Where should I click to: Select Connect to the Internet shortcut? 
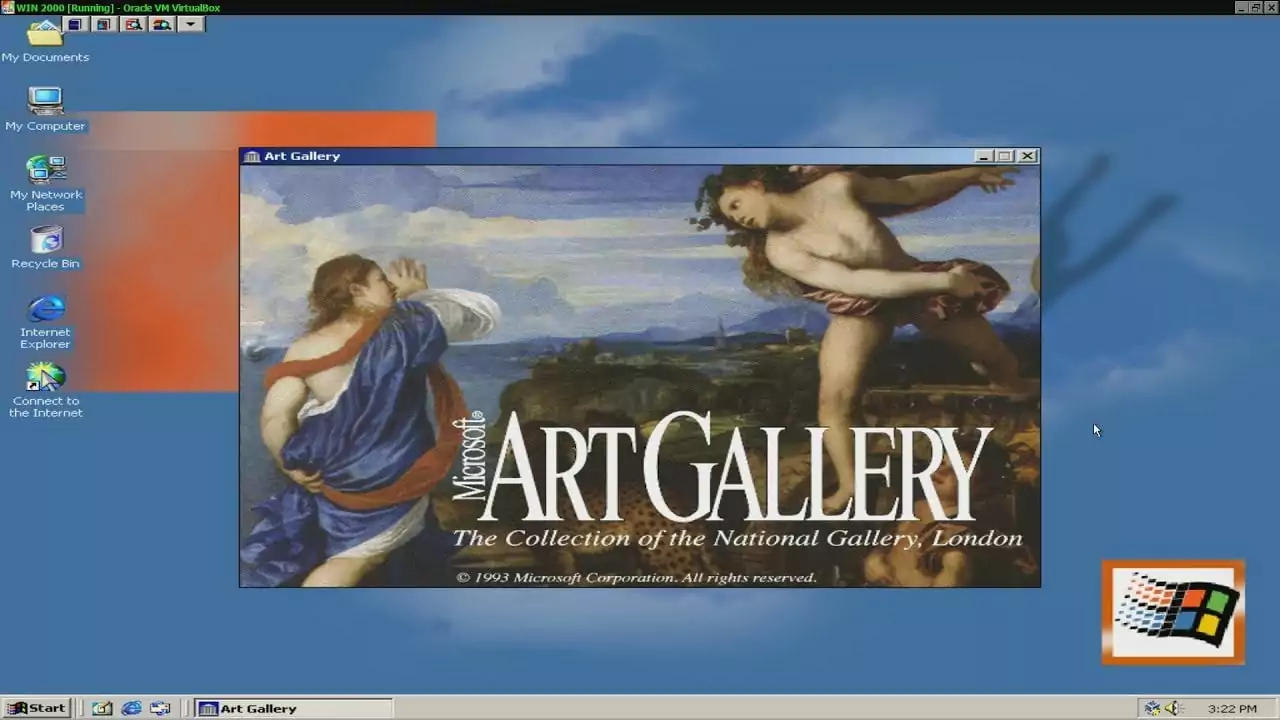(x=45, y=390)
